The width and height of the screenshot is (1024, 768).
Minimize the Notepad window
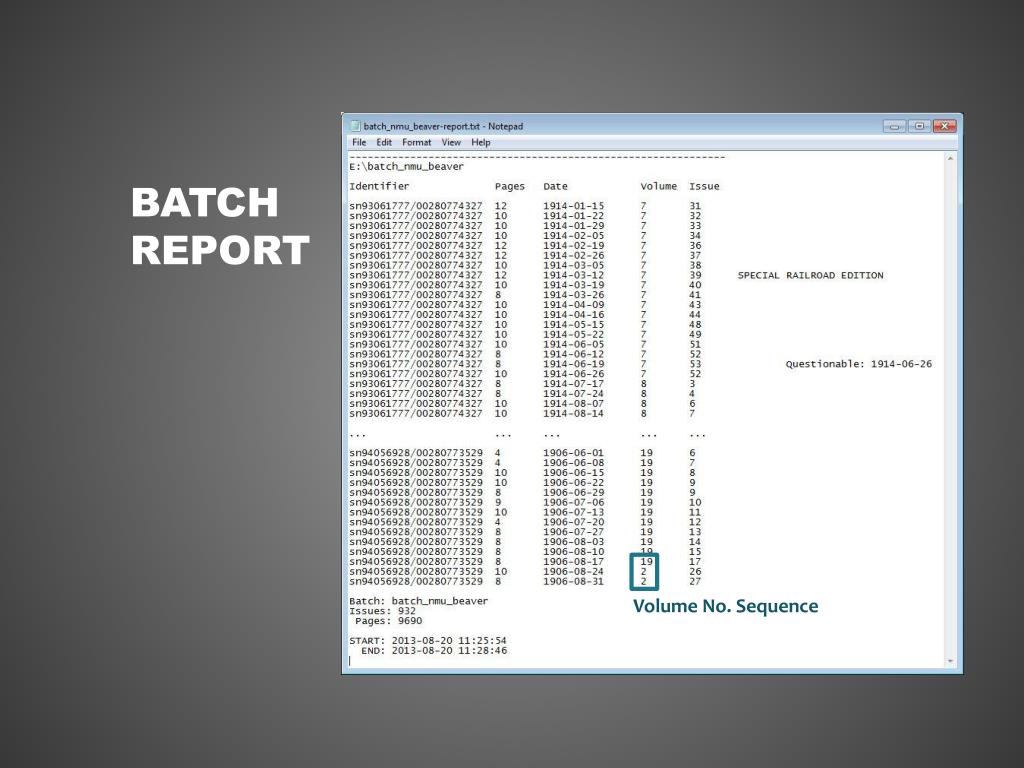tap(894, 126)
